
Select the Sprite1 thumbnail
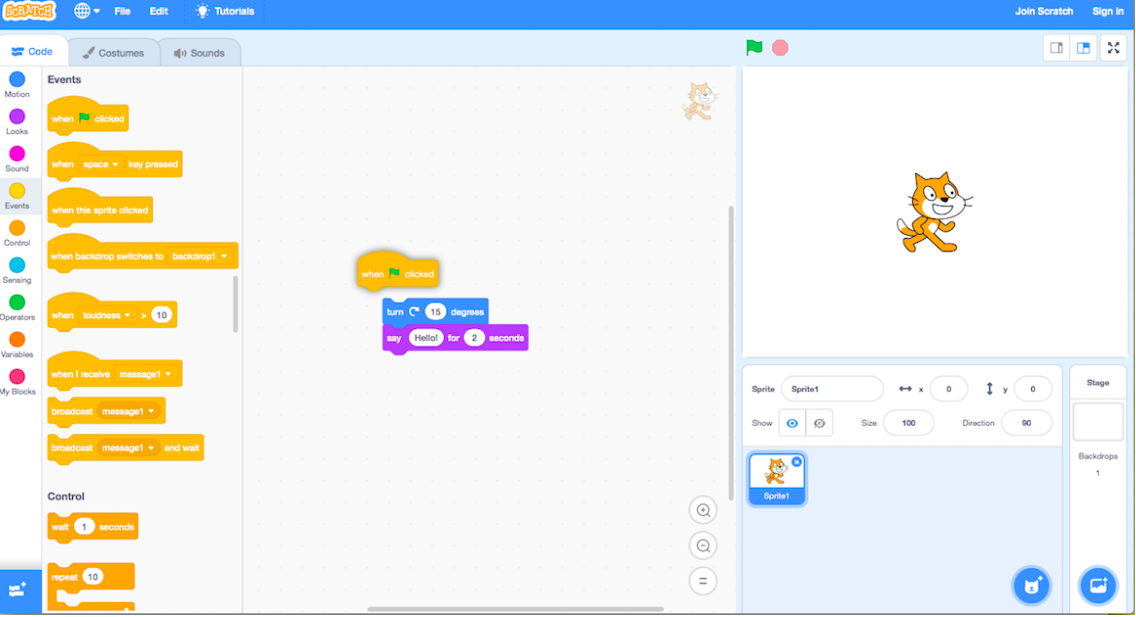(x=776, y=479)
